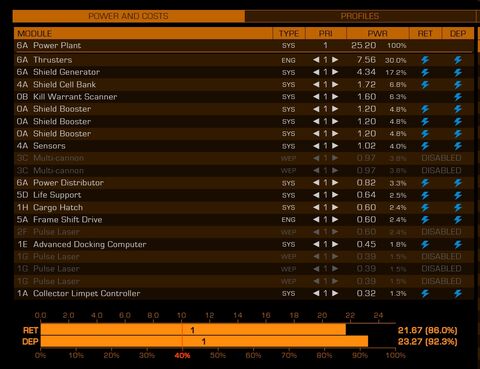Toggle Thrusters retracted power icon

pyautogui.click(x=425, y=60)
